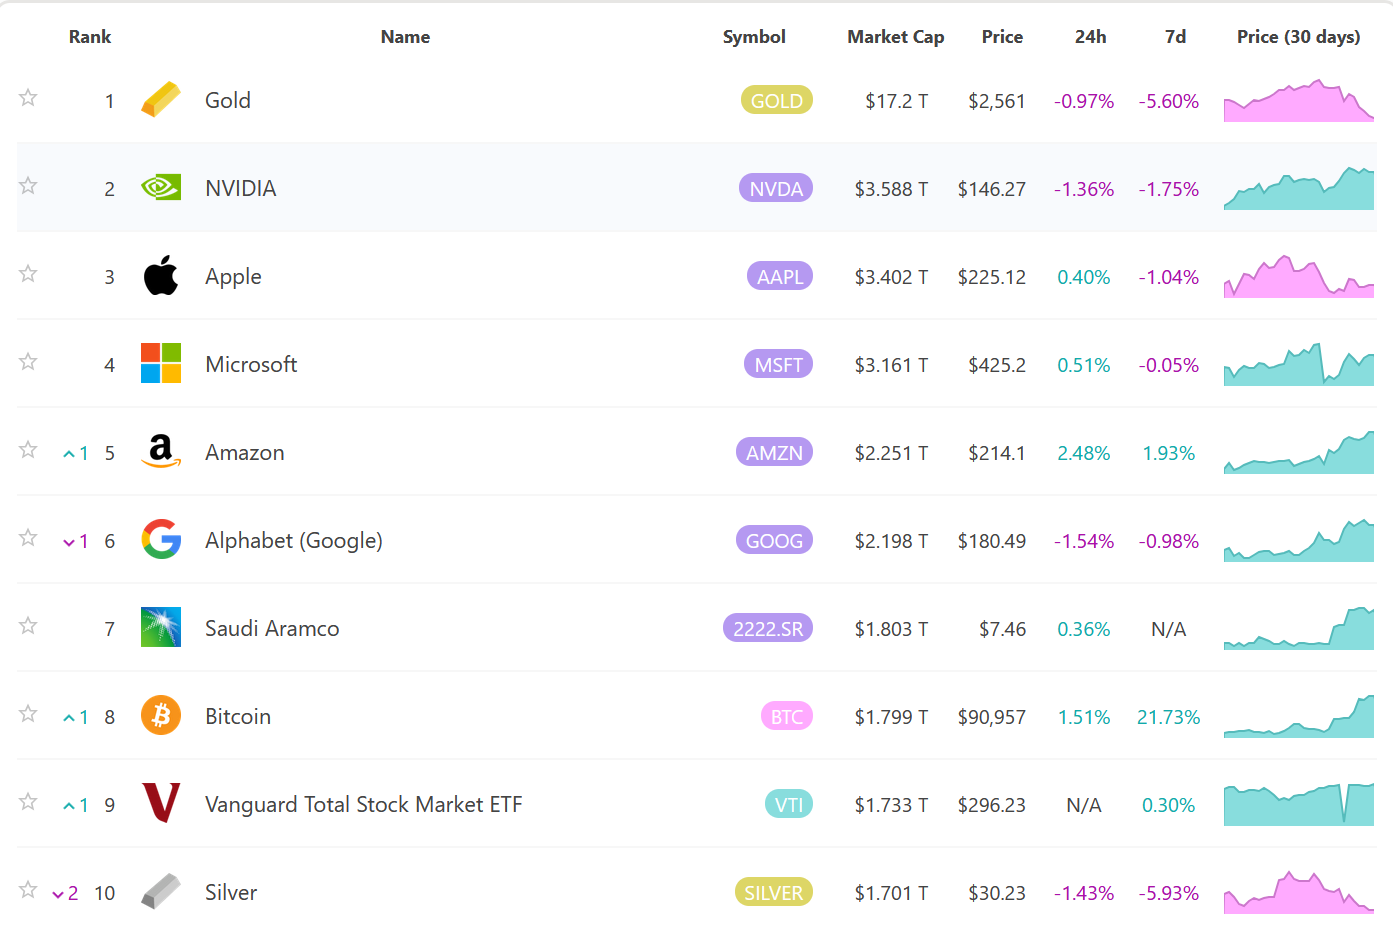Click the NVDA symbol badge

coord(776,188)
